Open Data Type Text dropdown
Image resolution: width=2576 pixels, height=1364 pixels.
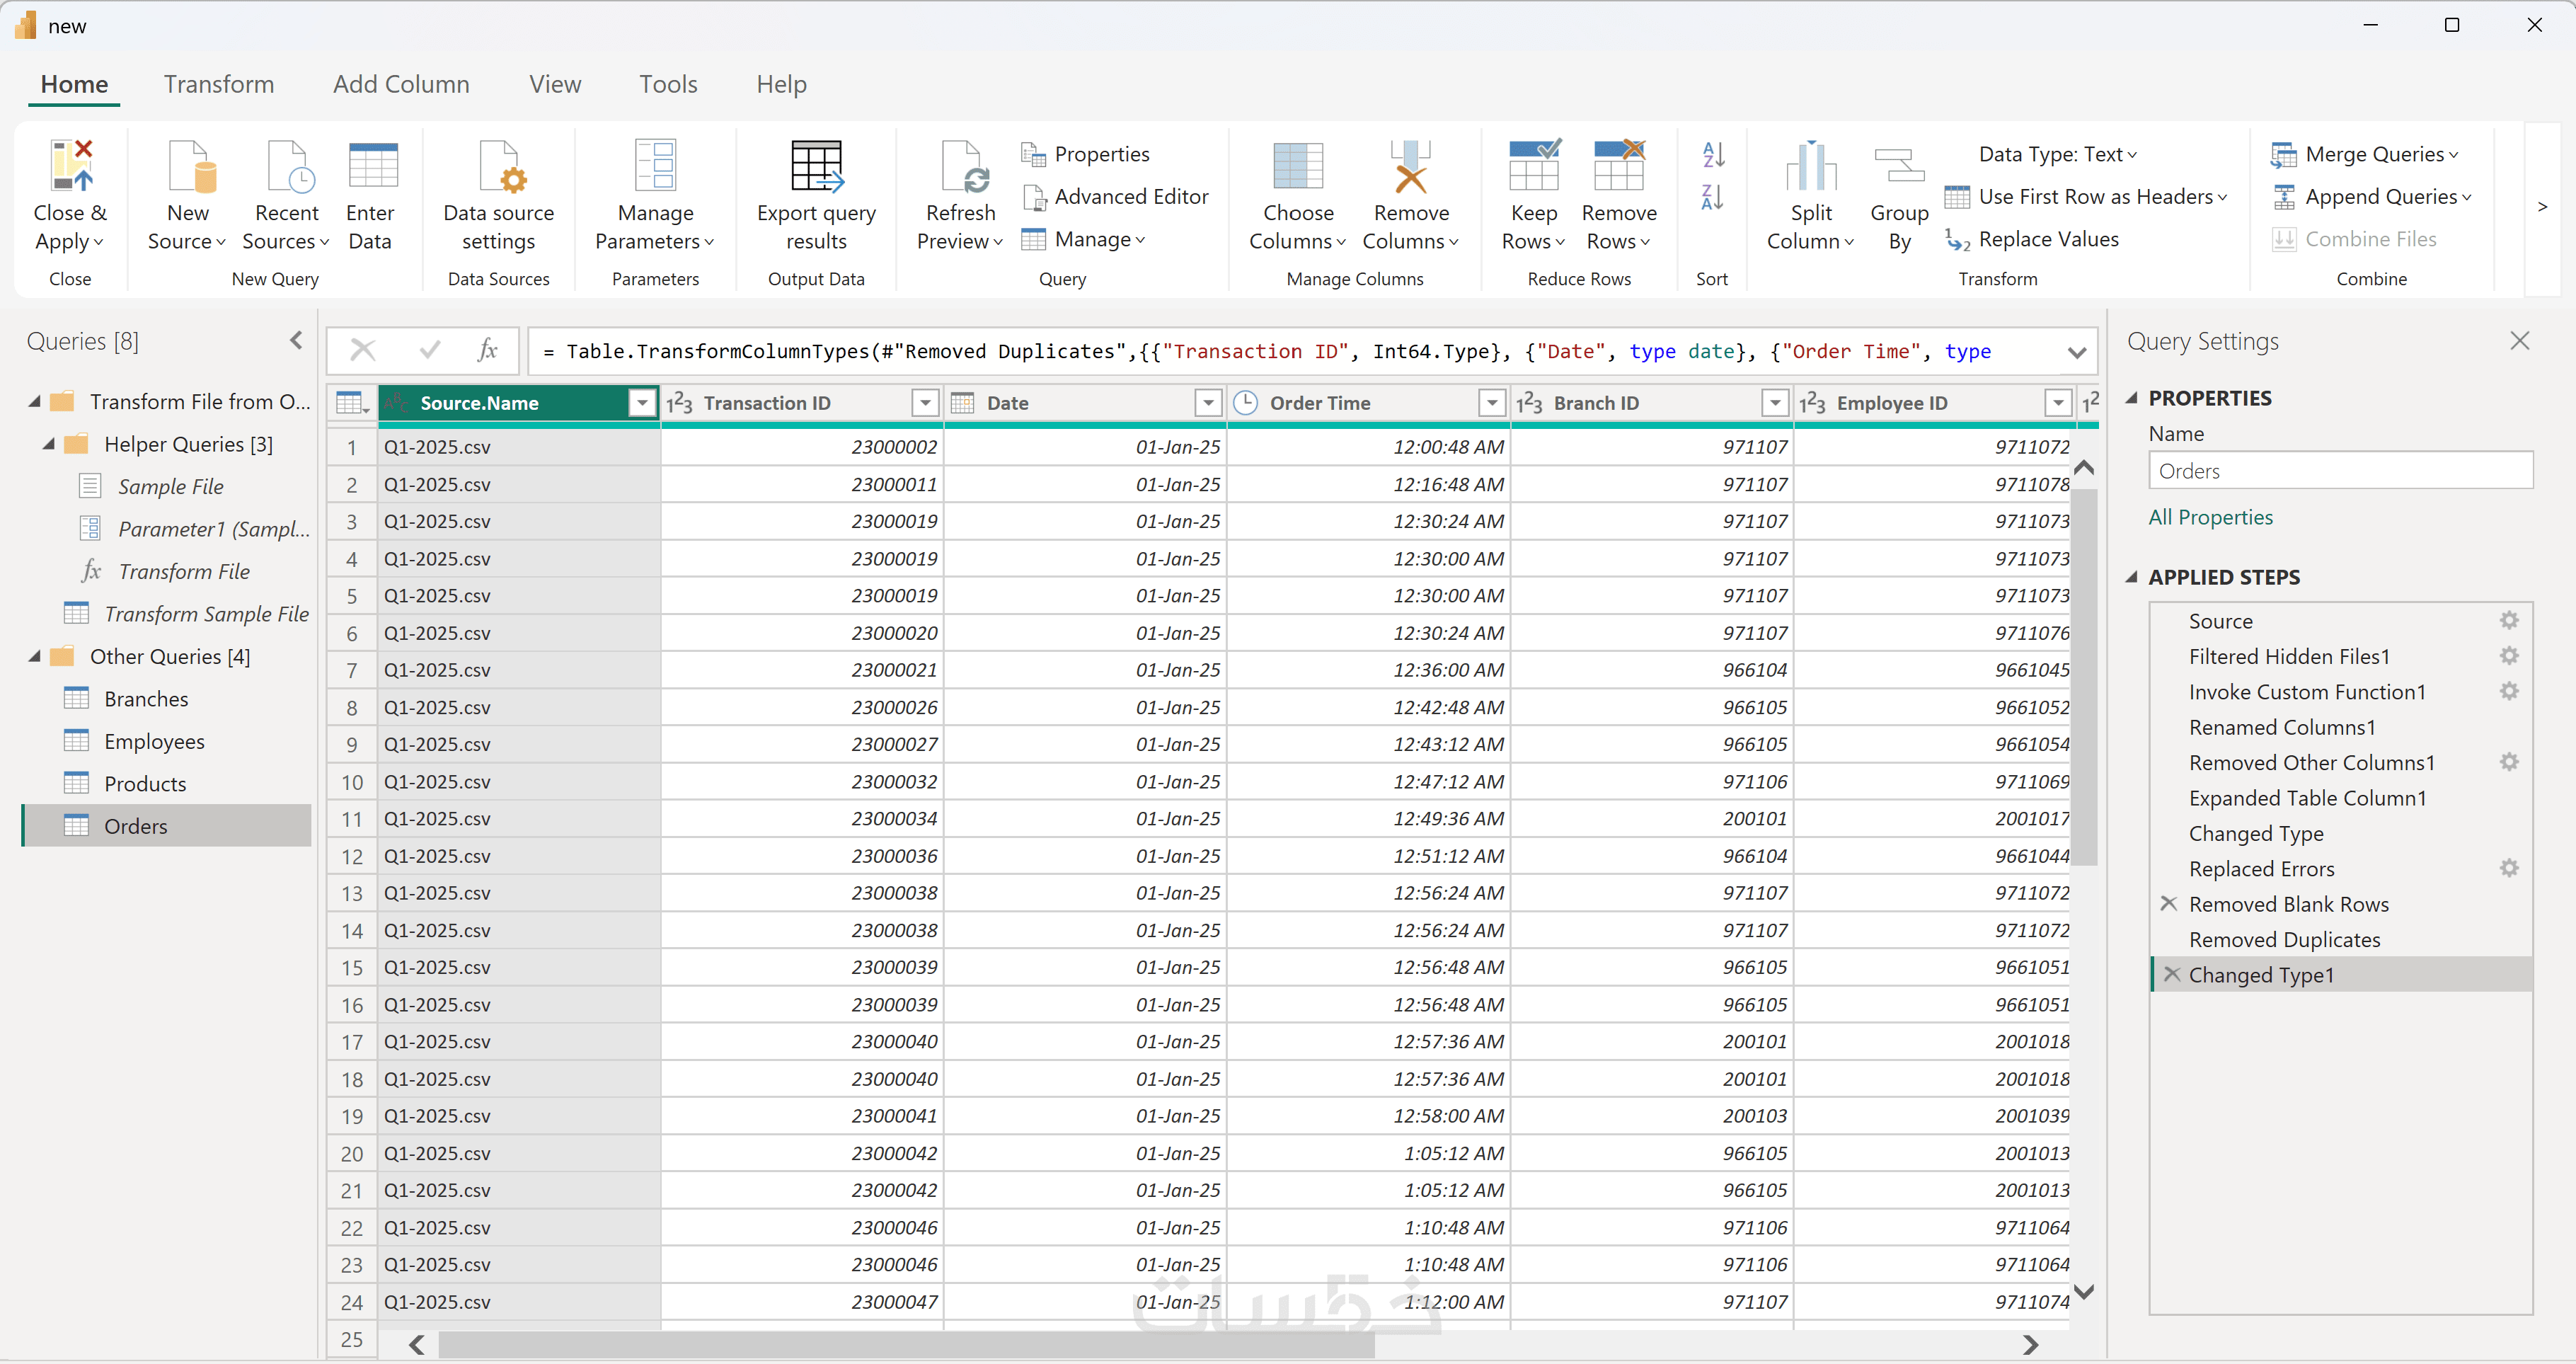(x=2057, y=154)
